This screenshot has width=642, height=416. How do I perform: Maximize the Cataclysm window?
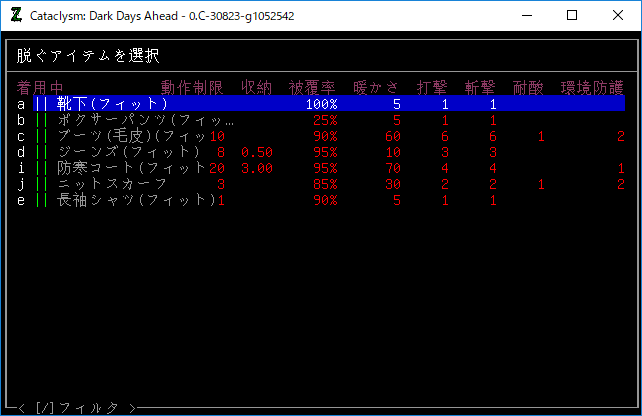pyautogui.click(x=572, y=16)
